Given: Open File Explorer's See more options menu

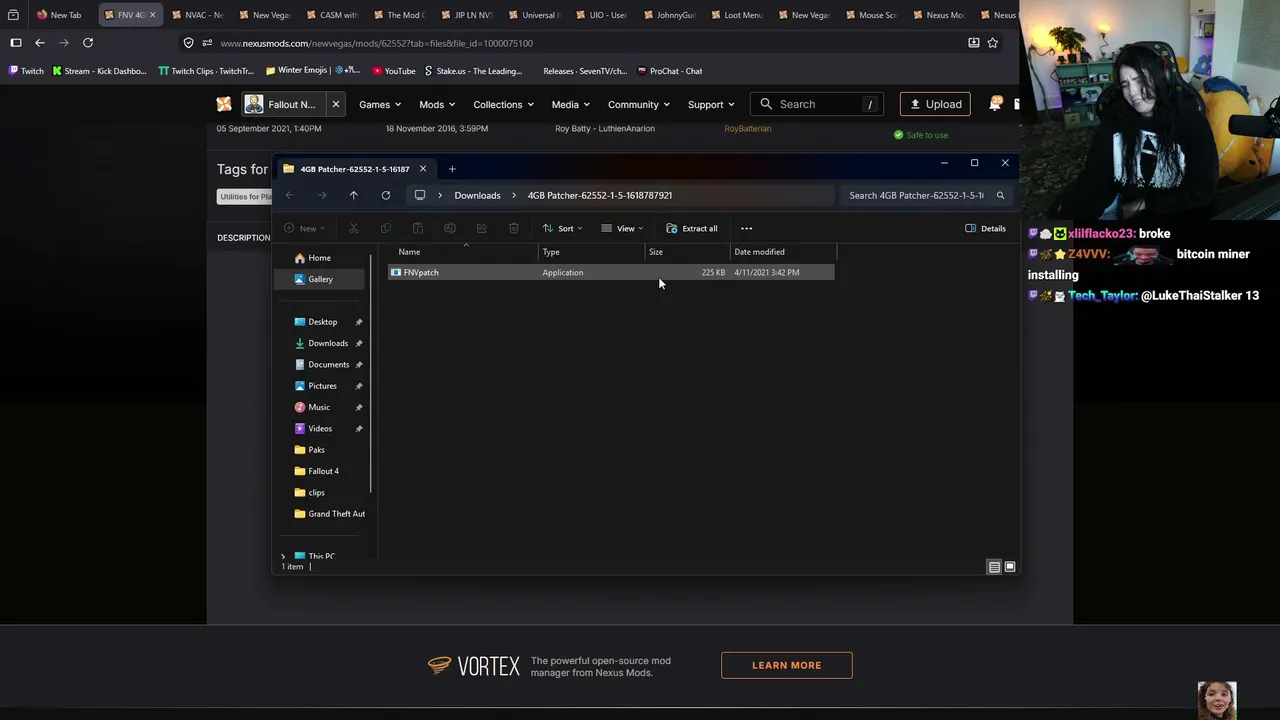Looking at the screenshot, I should tap(746, 228).
